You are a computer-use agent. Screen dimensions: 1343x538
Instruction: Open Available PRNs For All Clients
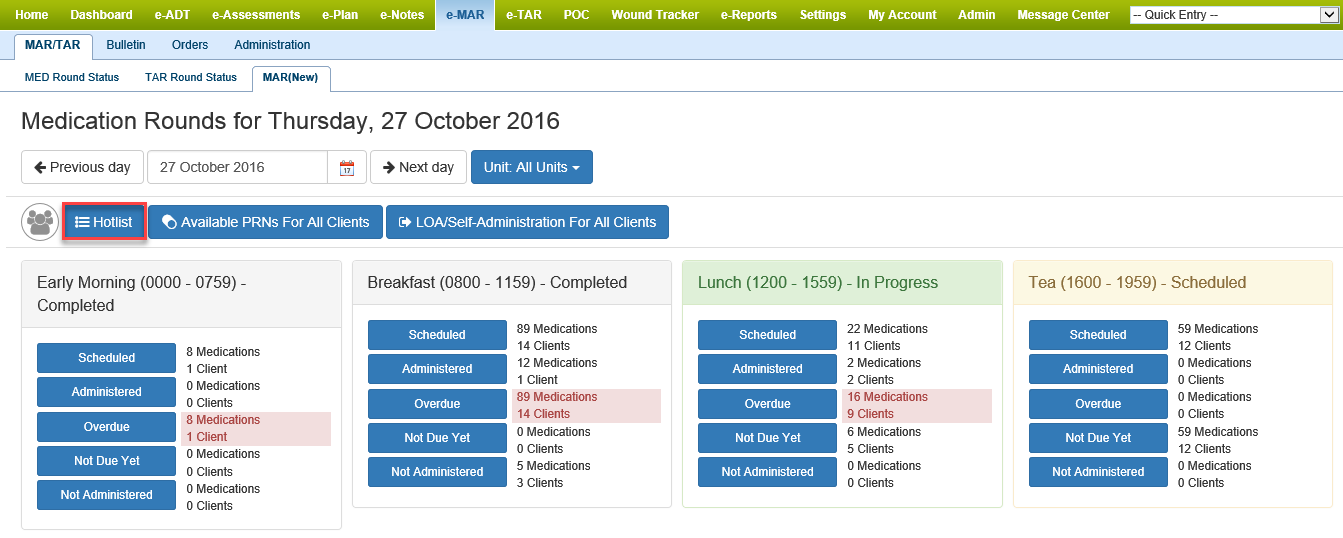pyautogui.click(x=266, y=222)
